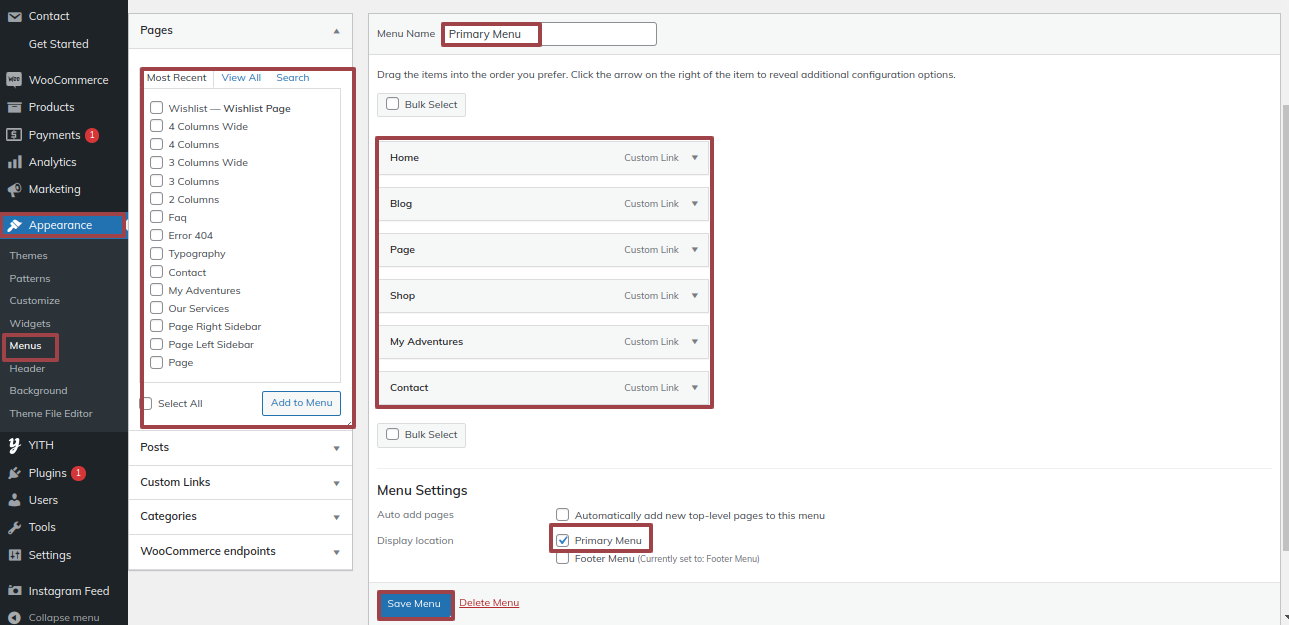Image resolution: width=1289 pixels, height=625 pixels.
Task: Uncheck the Primary Menu display location
Action: point(563,541)
